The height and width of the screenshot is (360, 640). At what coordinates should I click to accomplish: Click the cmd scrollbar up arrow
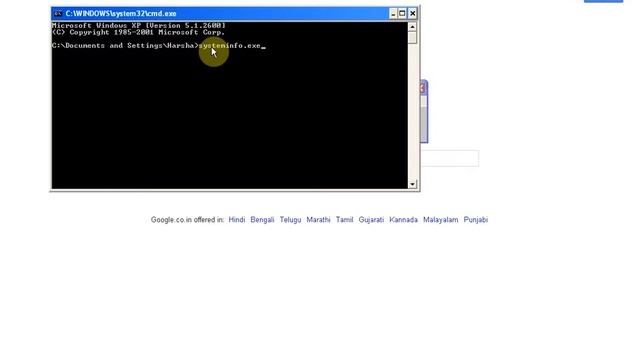(x=412, y=27)
